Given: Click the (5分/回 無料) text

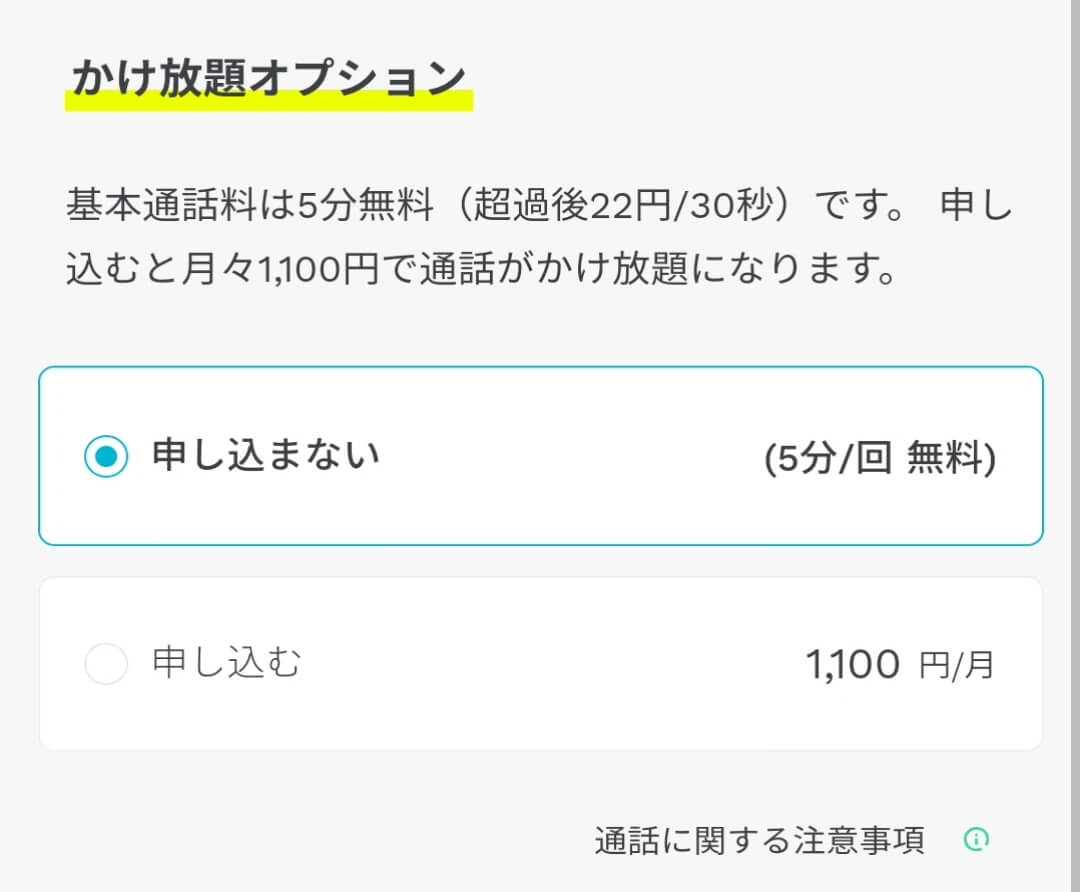Looking at the screenshot, I should [880, 457].
